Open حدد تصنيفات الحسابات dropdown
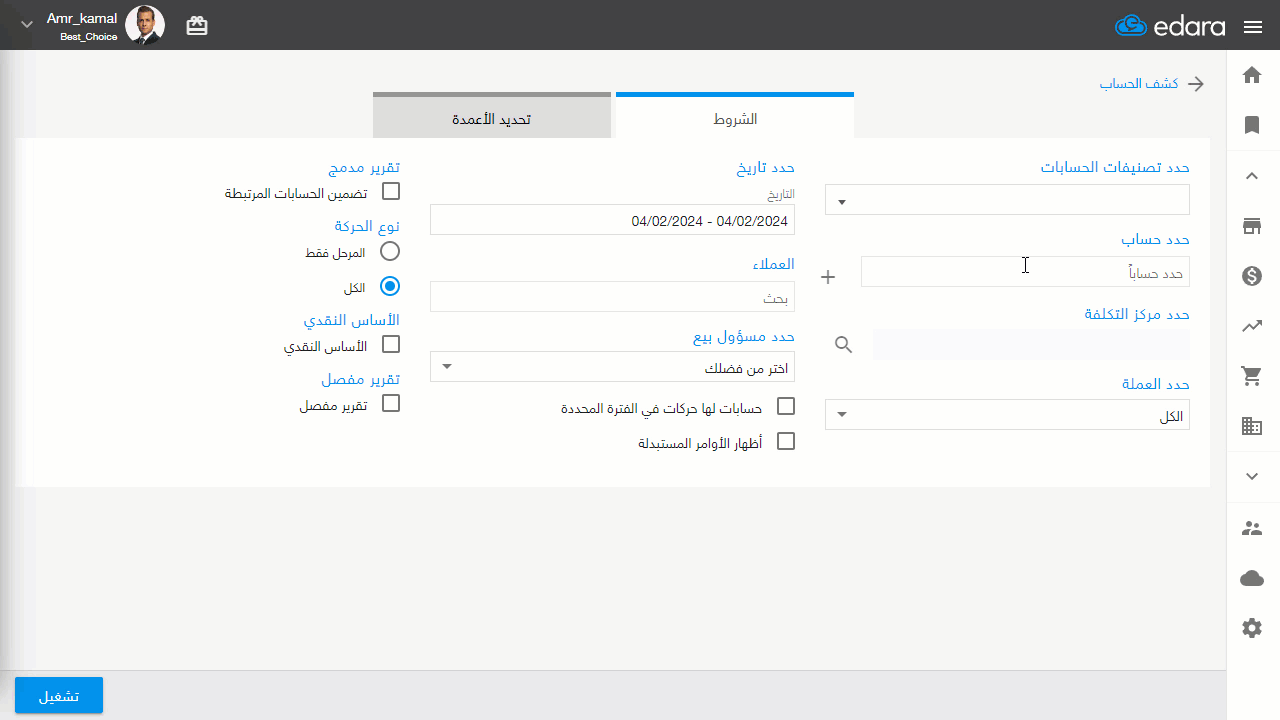This screenshot has height=720, width=1280. (1007, 200)
